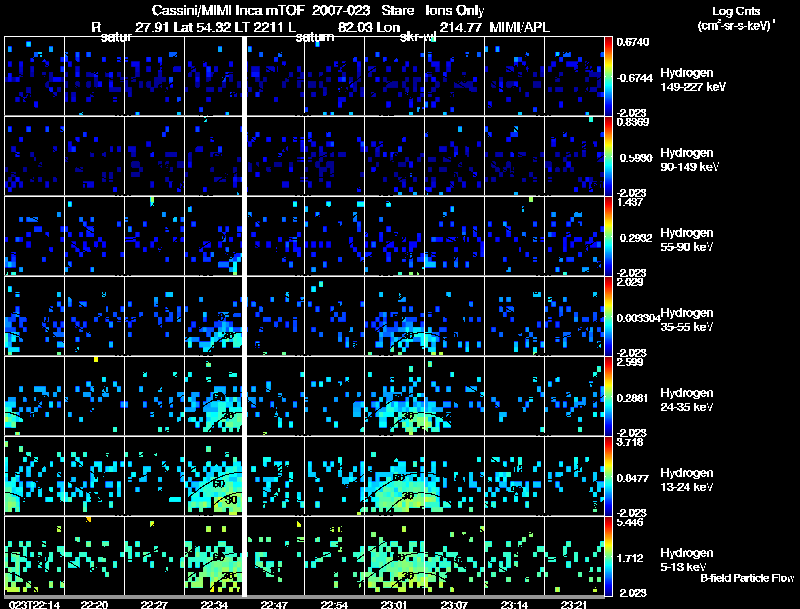Image resolution: width=800 pixels, height=609 pixels.
Task: Click the 0.0477 colorbar midpoint value
Action: tap(633, 478)
